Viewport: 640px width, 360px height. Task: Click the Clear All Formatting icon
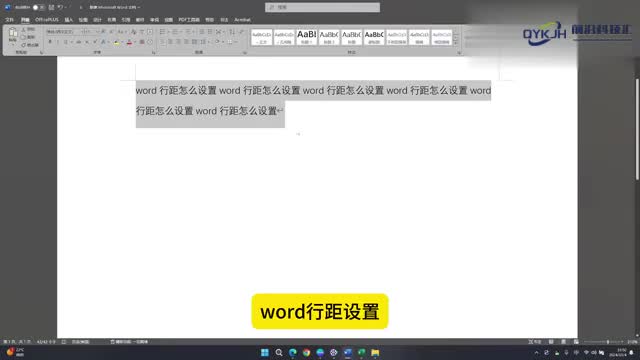point(133,31)
